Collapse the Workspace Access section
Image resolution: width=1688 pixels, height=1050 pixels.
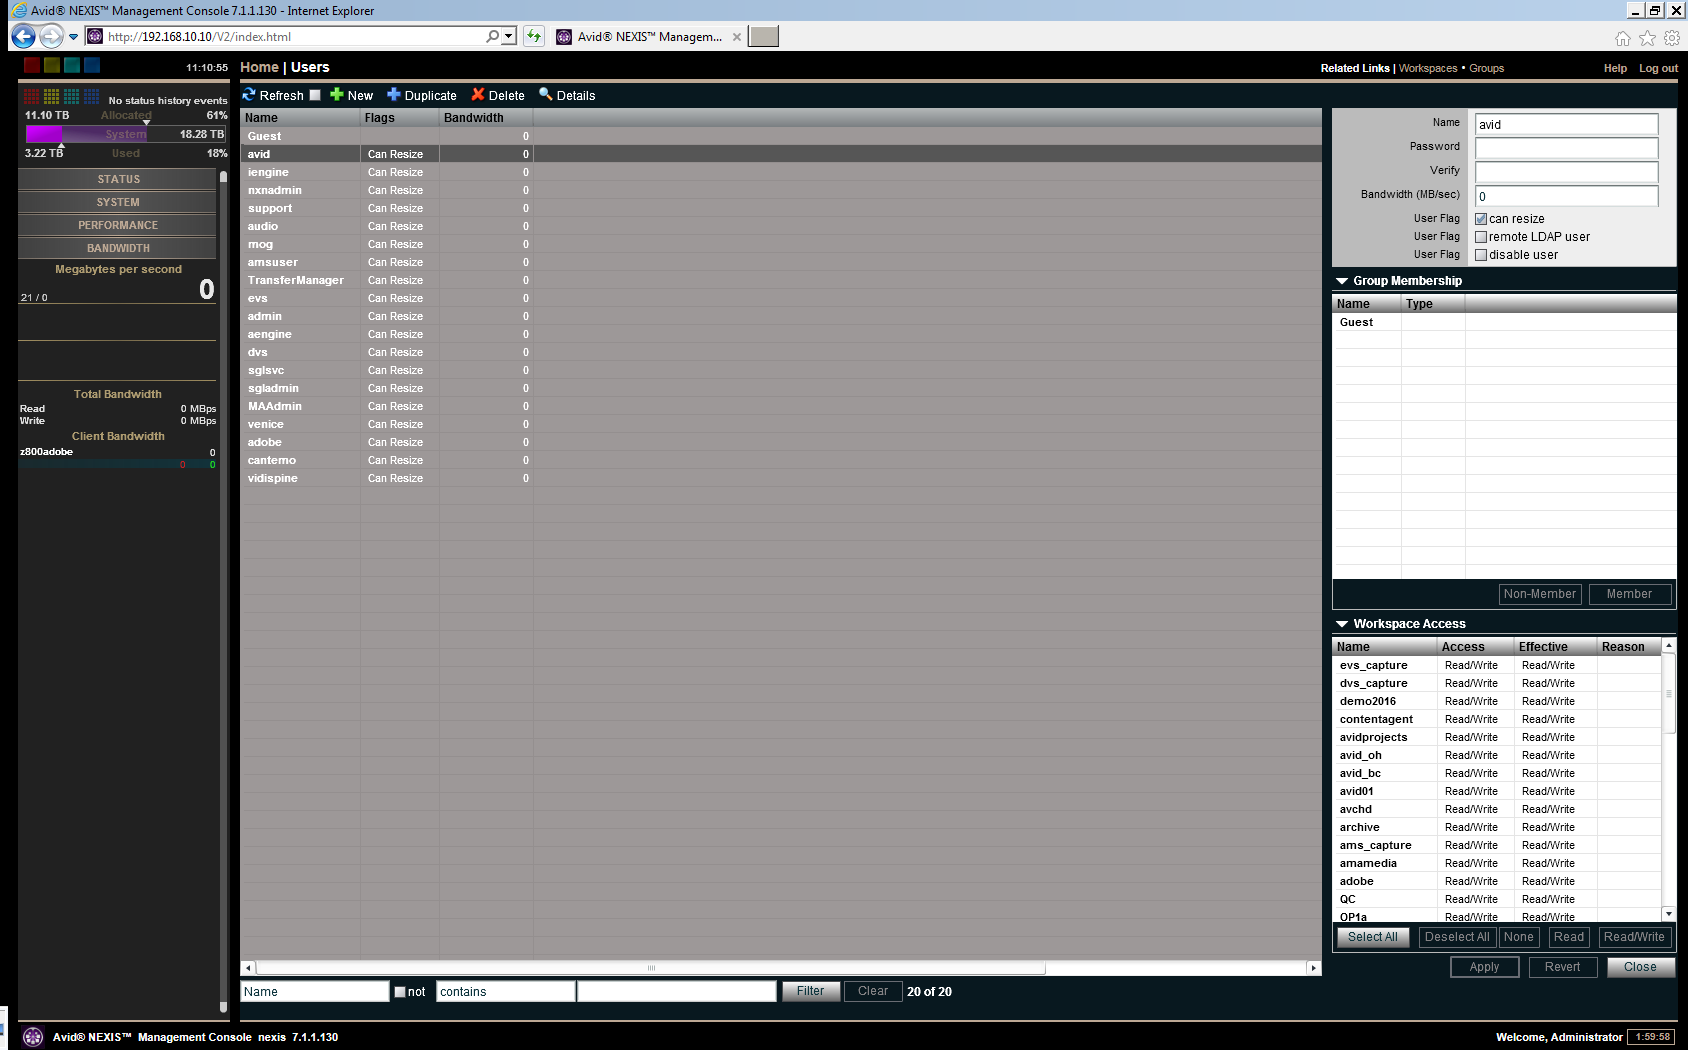pyautogui.click(x=1342, y=624)
